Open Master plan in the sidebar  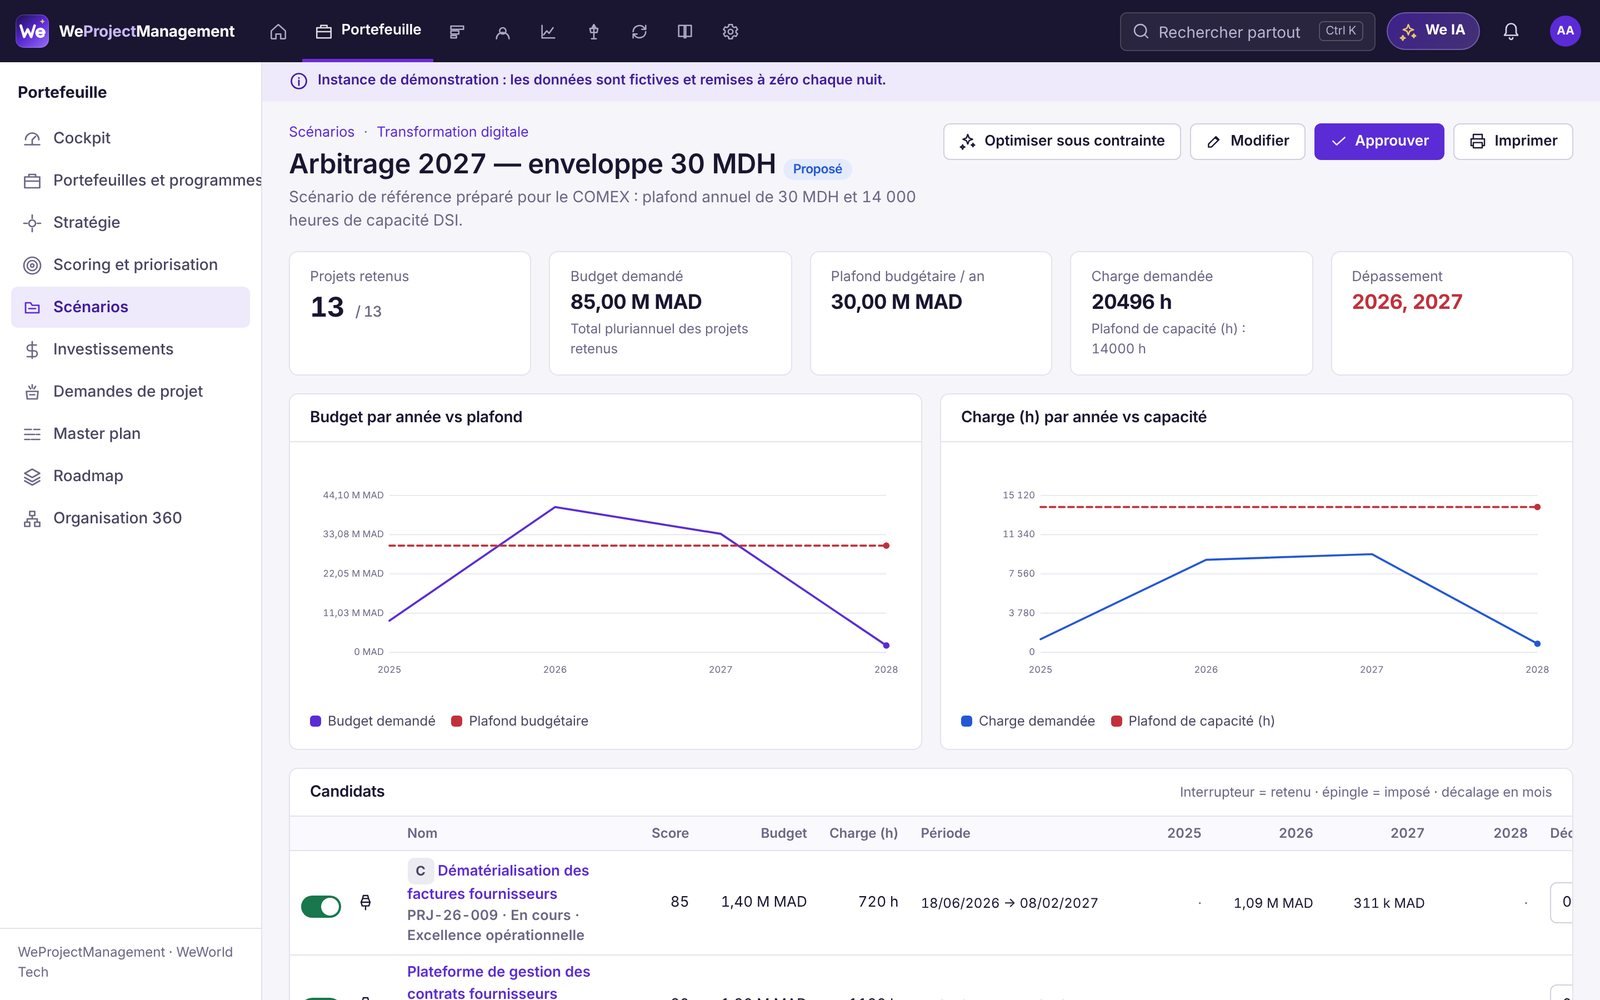pyautogui.click(x=130, y=434)
